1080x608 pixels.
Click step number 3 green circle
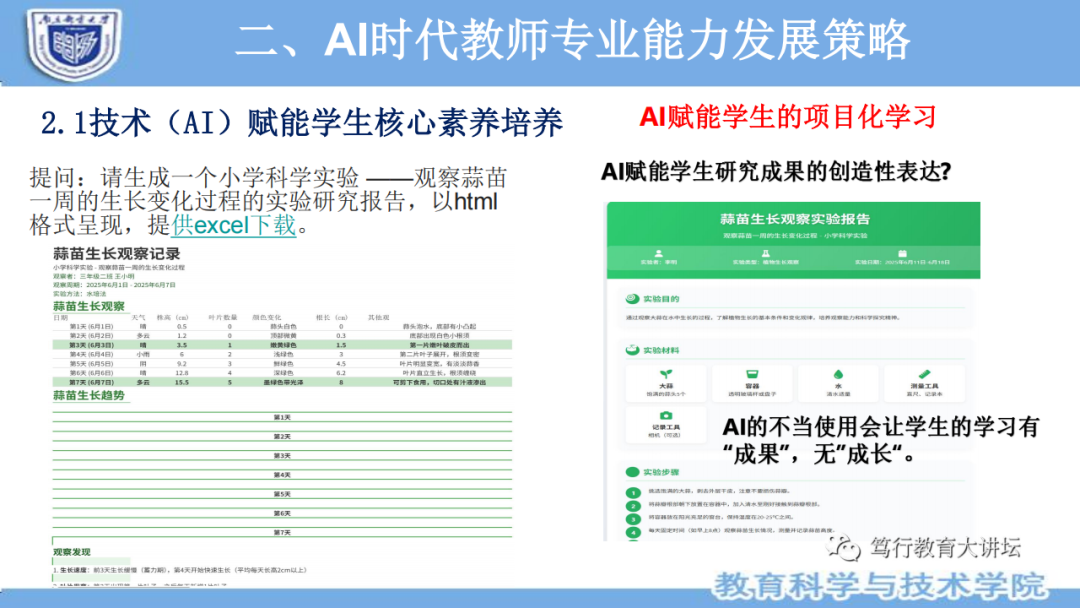click(x=633, y=519)
